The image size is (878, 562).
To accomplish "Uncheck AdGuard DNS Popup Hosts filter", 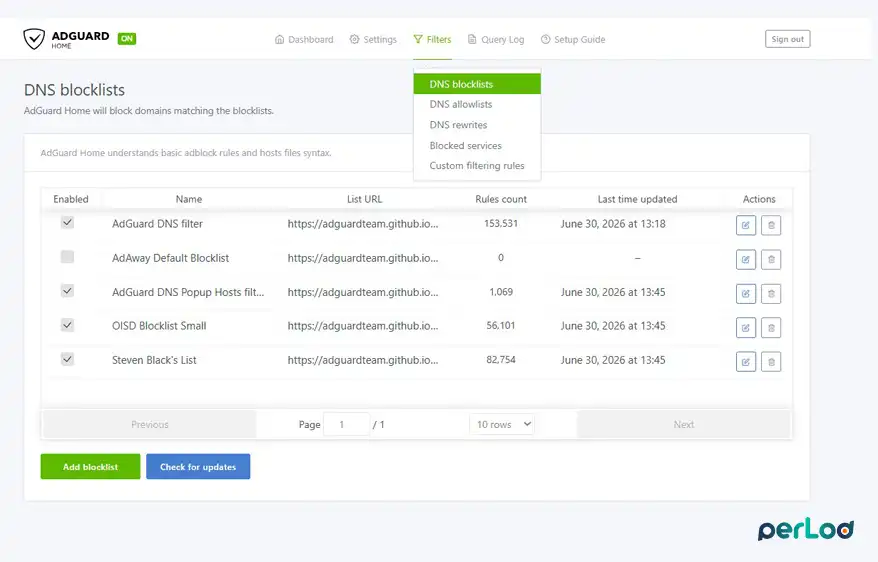I will coord(67,291).
